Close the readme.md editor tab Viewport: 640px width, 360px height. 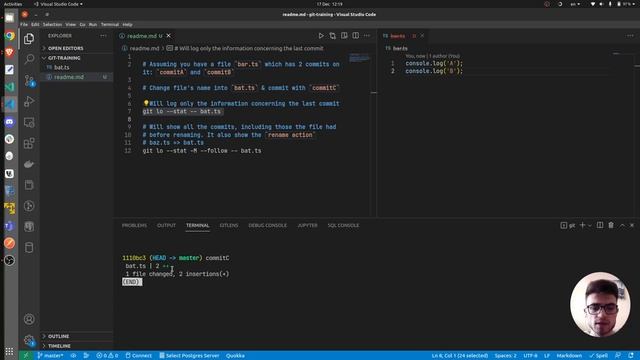tap(169, 36)
